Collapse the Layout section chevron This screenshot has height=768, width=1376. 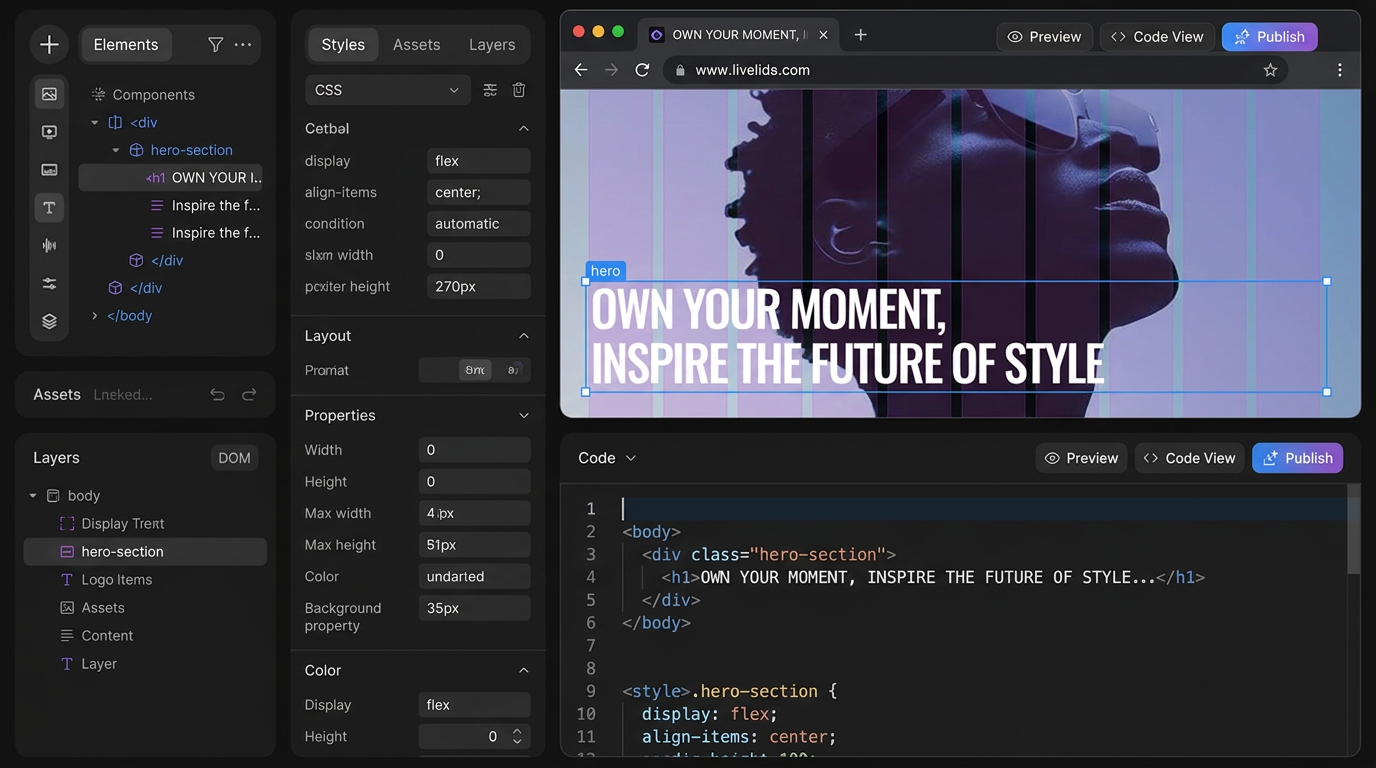coord(523,336)
